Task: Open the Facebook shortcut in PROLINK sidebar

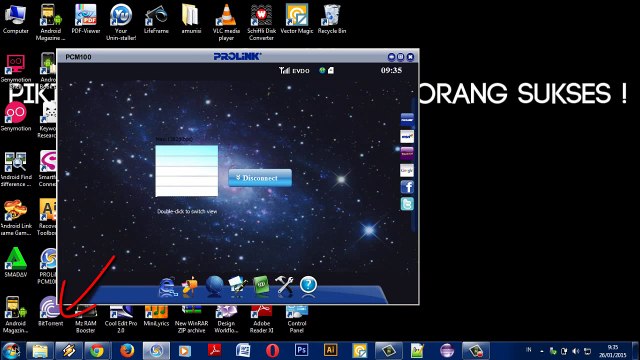Action: (x=407, y=187)
